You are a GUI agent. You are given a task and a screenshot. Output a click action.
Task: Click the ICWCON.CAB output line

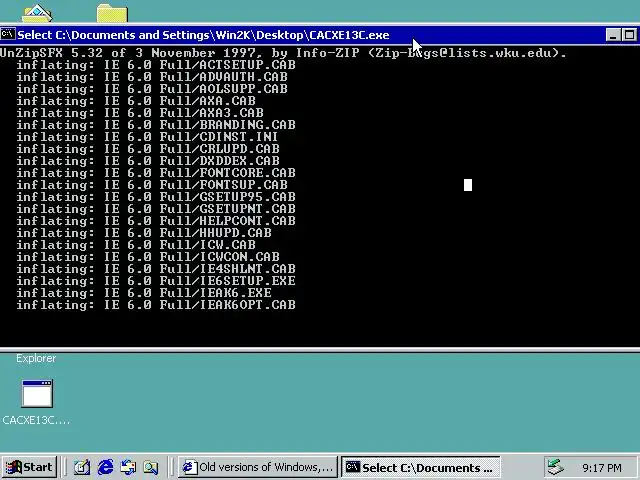point(148,257)
